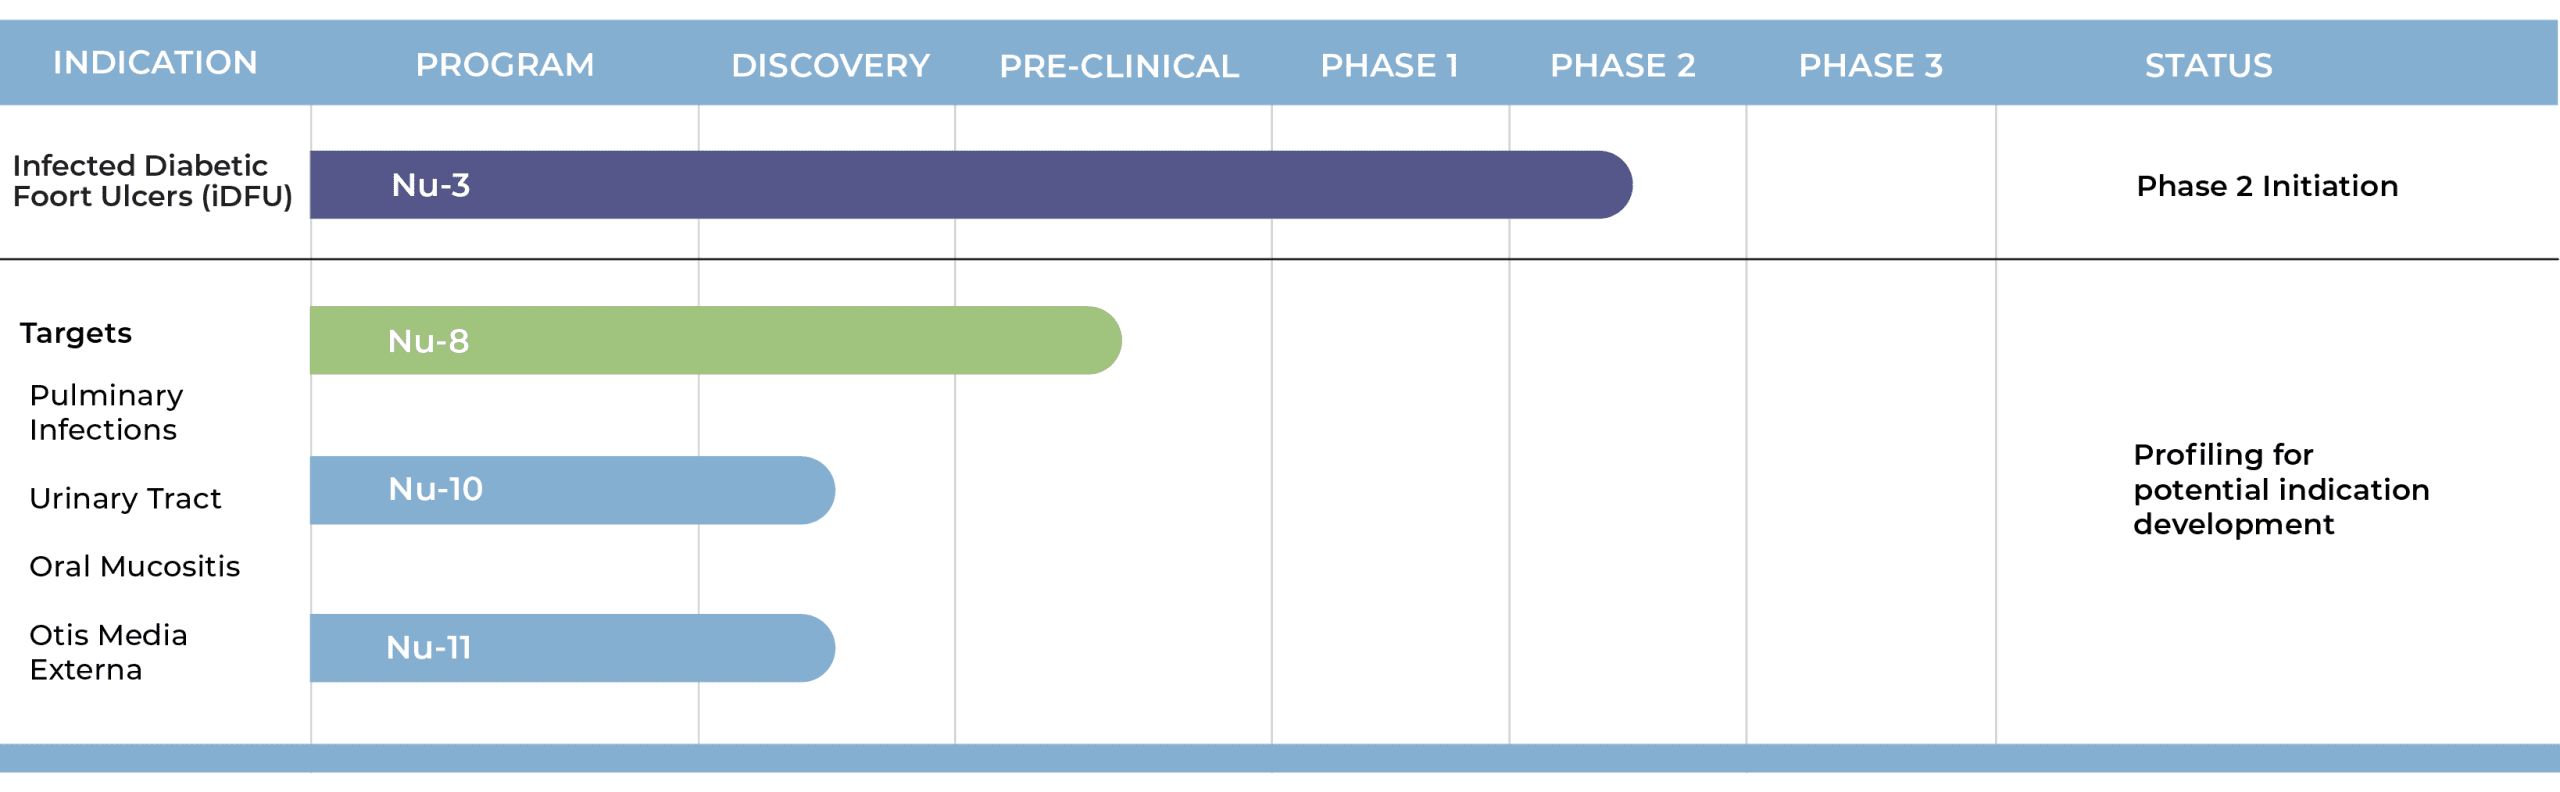
Task: Select the Urinary Tract target
Action: click(x=125, y=498)
